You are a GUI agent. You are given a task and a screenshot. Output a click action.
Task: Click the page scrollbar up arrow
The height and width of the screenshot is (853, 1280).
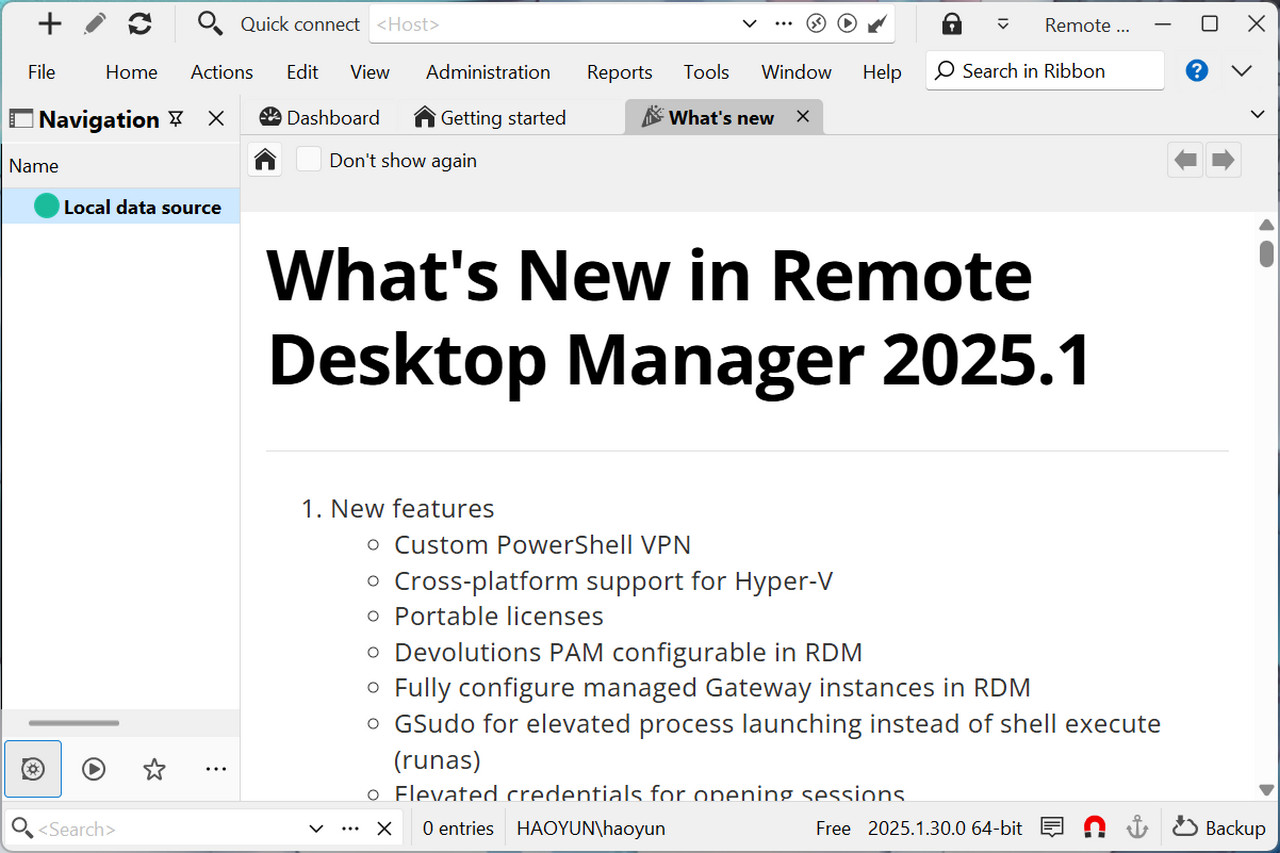pos(1266,224)
